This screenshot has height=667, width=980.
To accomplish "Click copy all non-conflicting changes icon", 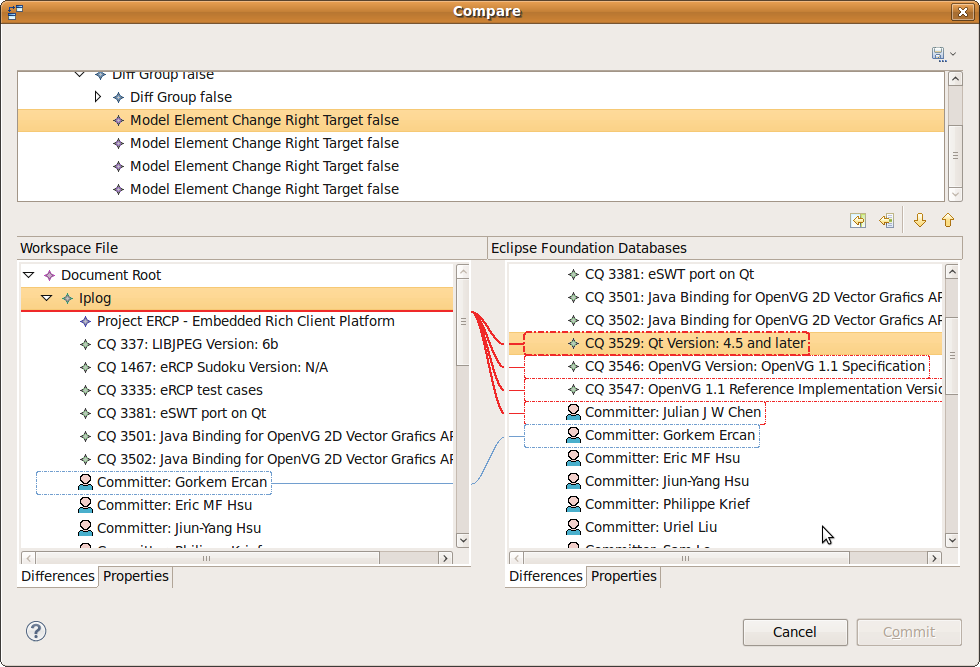I will (858, 220).
